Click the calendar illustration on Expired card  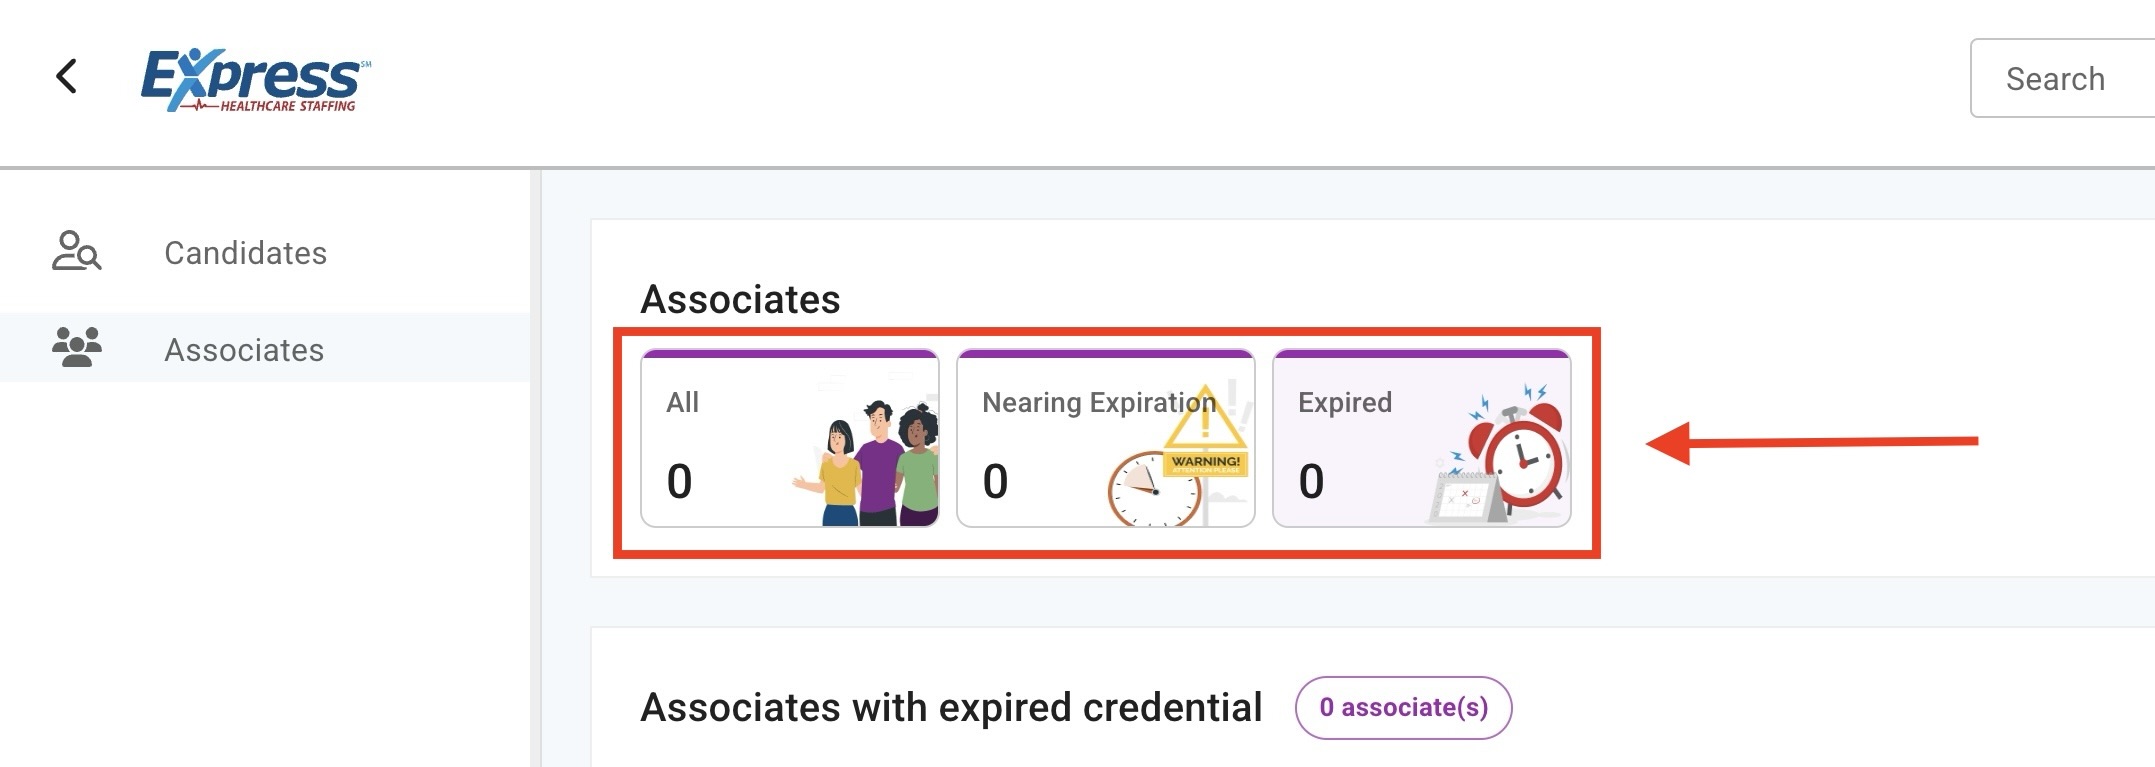pyautogui.click(x=1463, y=497)
